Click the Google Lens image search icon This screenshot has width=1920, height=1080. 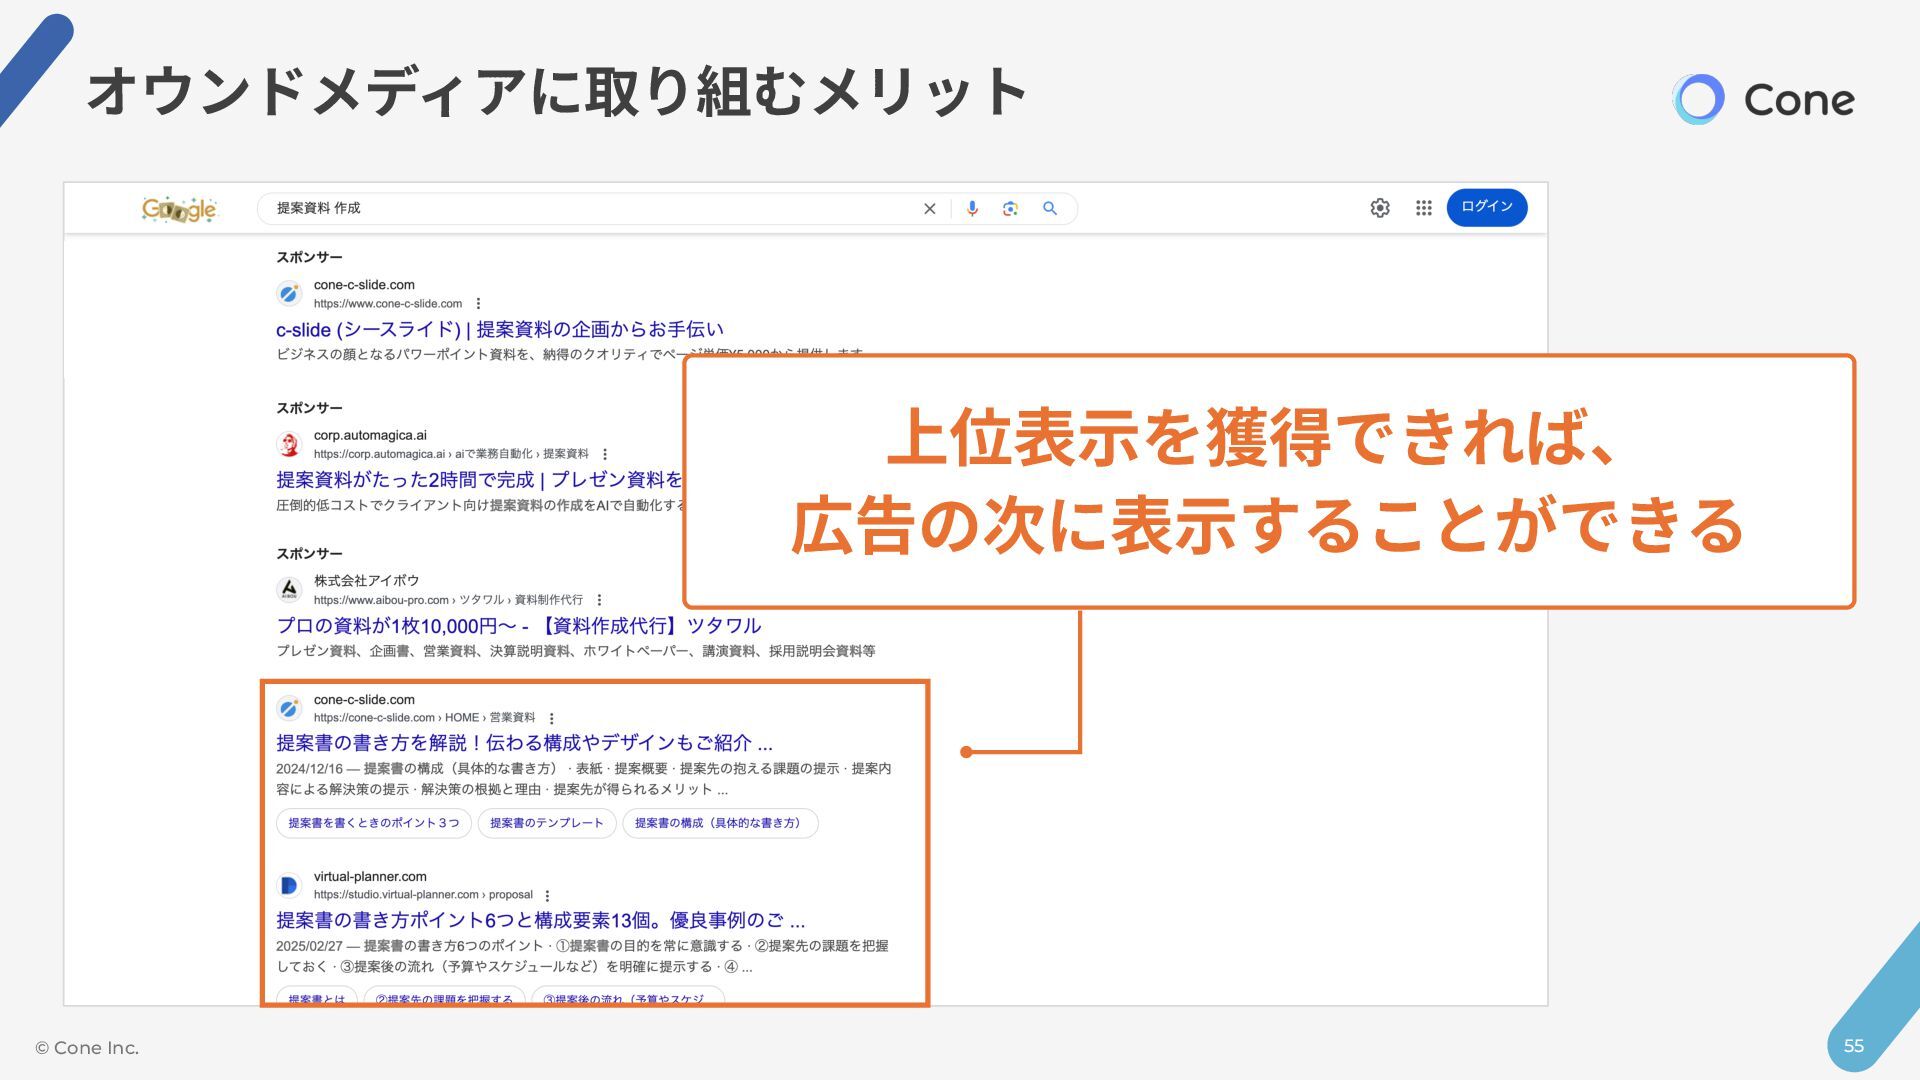pyautogui.click(x=1010, y=208)
